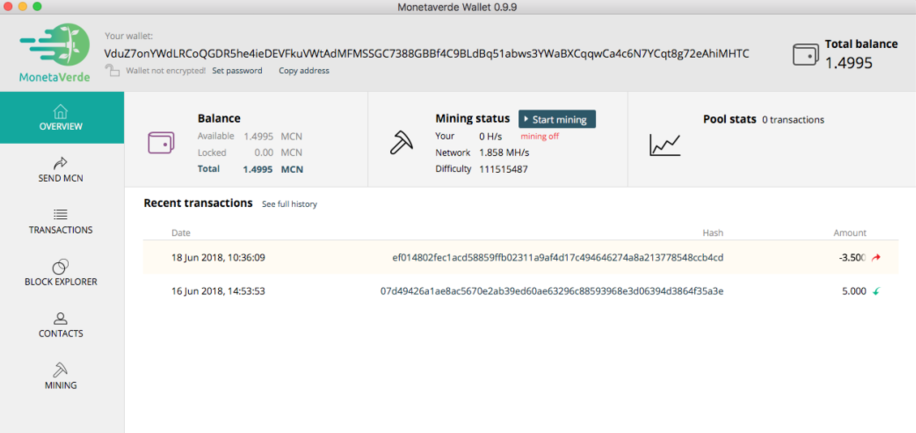Select the 16 Jun 2018 transaction date
Image resolution: width=916 pixels, height=433 pixels.
[x=218, y=291]
